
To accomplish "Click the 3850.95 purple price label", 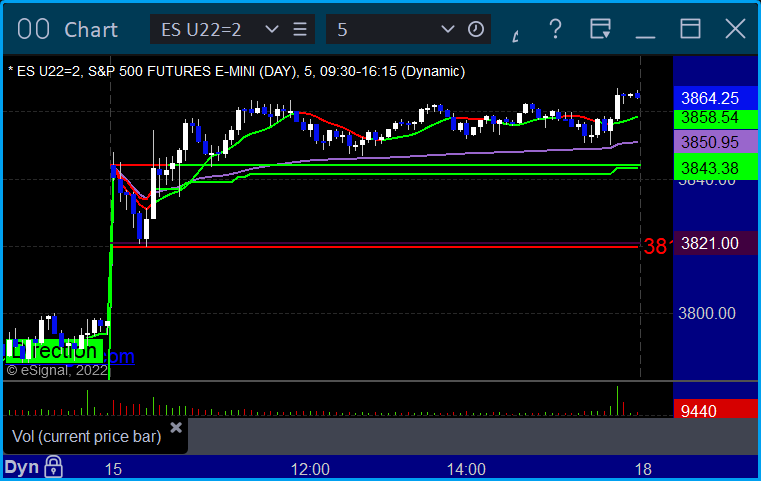I will pos(715,142).
